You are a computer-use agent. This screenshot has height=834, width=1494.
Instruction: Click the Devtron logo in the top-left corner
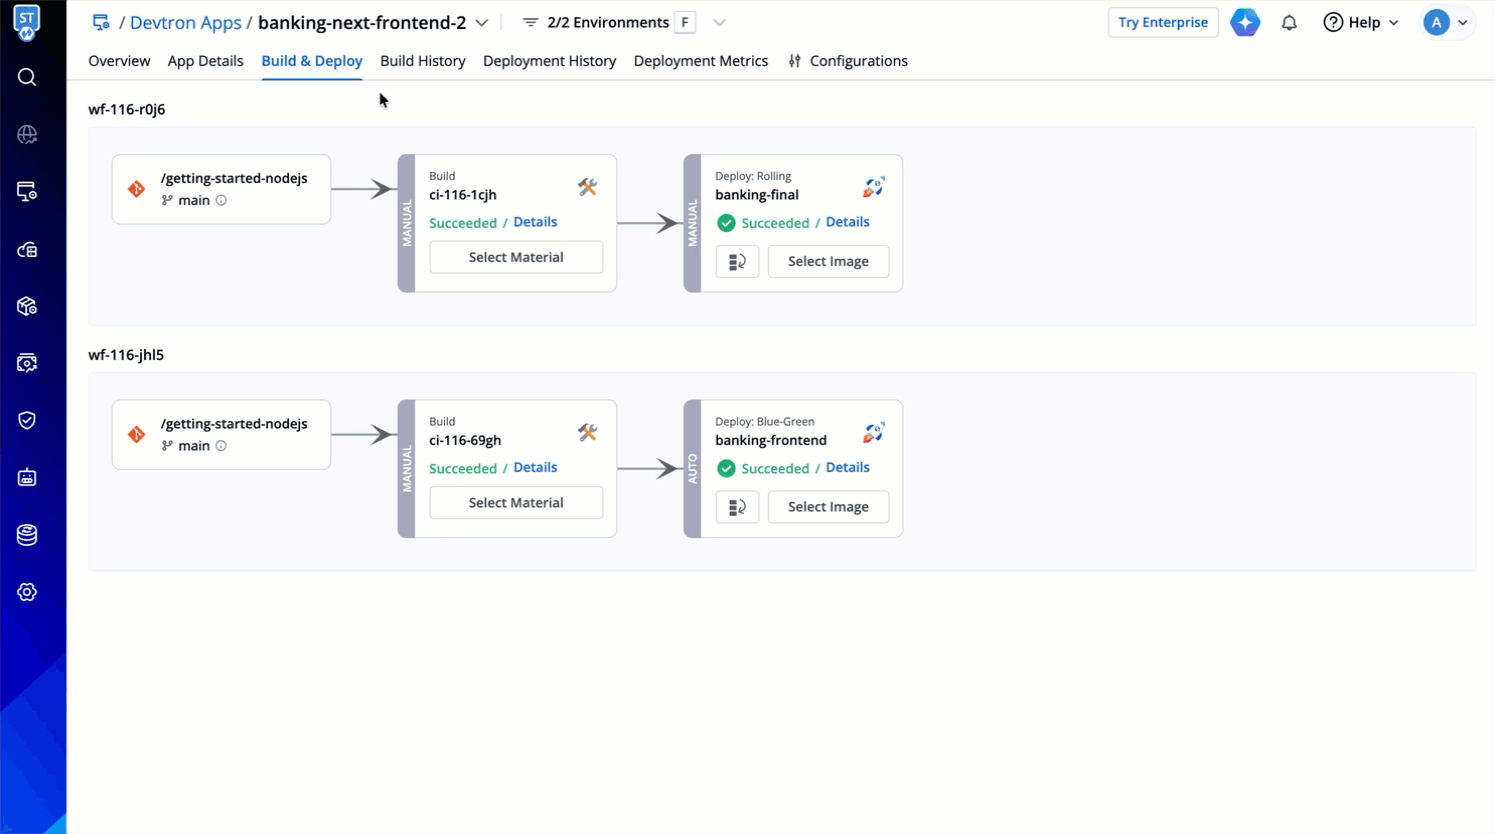(x=27, y=23)
